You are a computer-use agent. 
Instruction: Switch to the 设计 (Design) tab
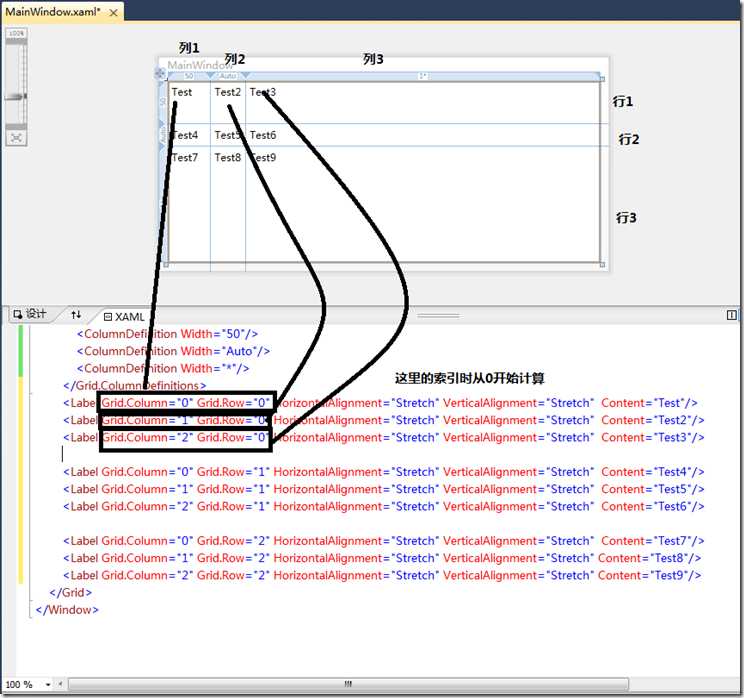pyautogui.click(x=29, y=314)
